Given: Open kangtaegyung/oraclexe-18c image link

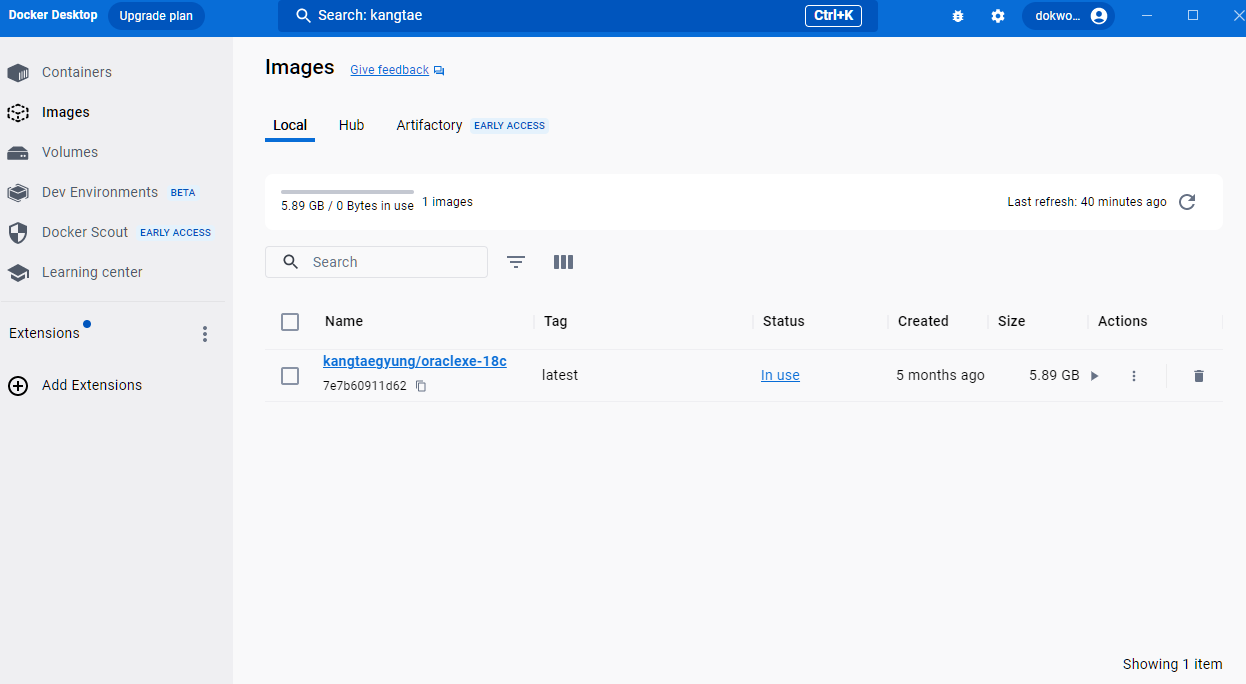Looking at the screenshot, I should click(x=415, y=361).
